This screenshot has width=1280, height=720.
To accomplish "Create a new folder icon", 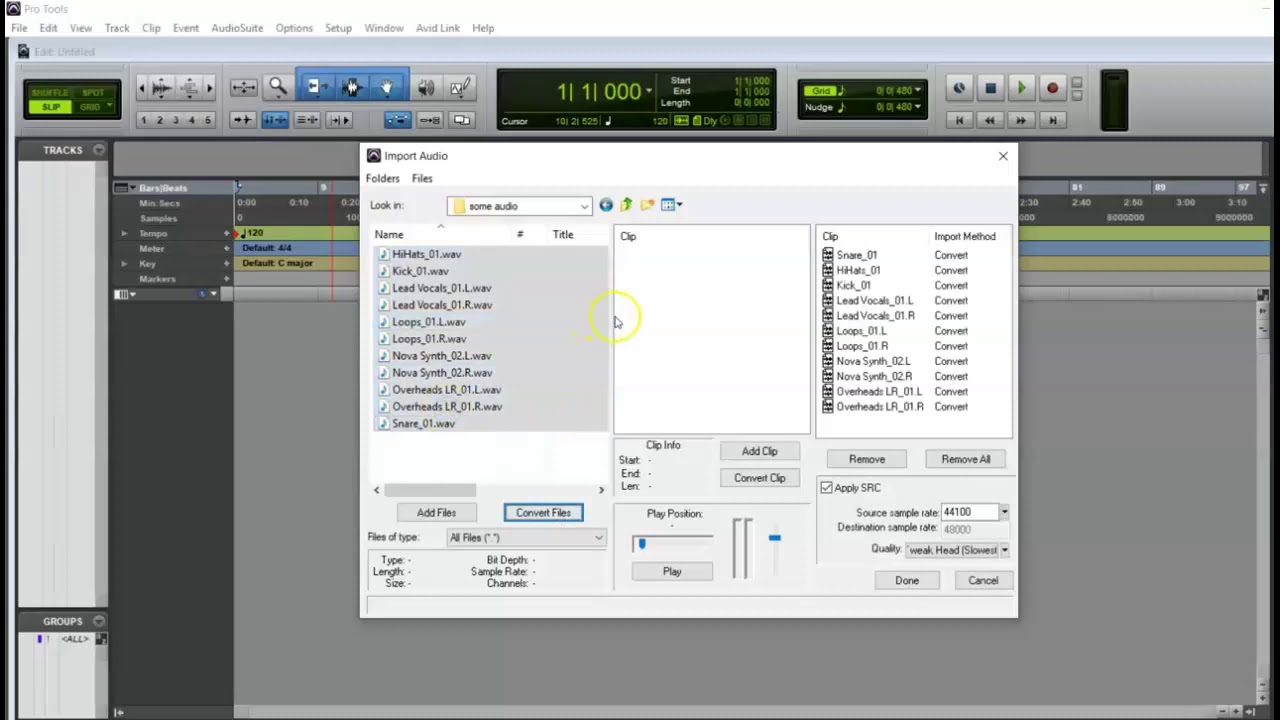I will tap(647, 205).
